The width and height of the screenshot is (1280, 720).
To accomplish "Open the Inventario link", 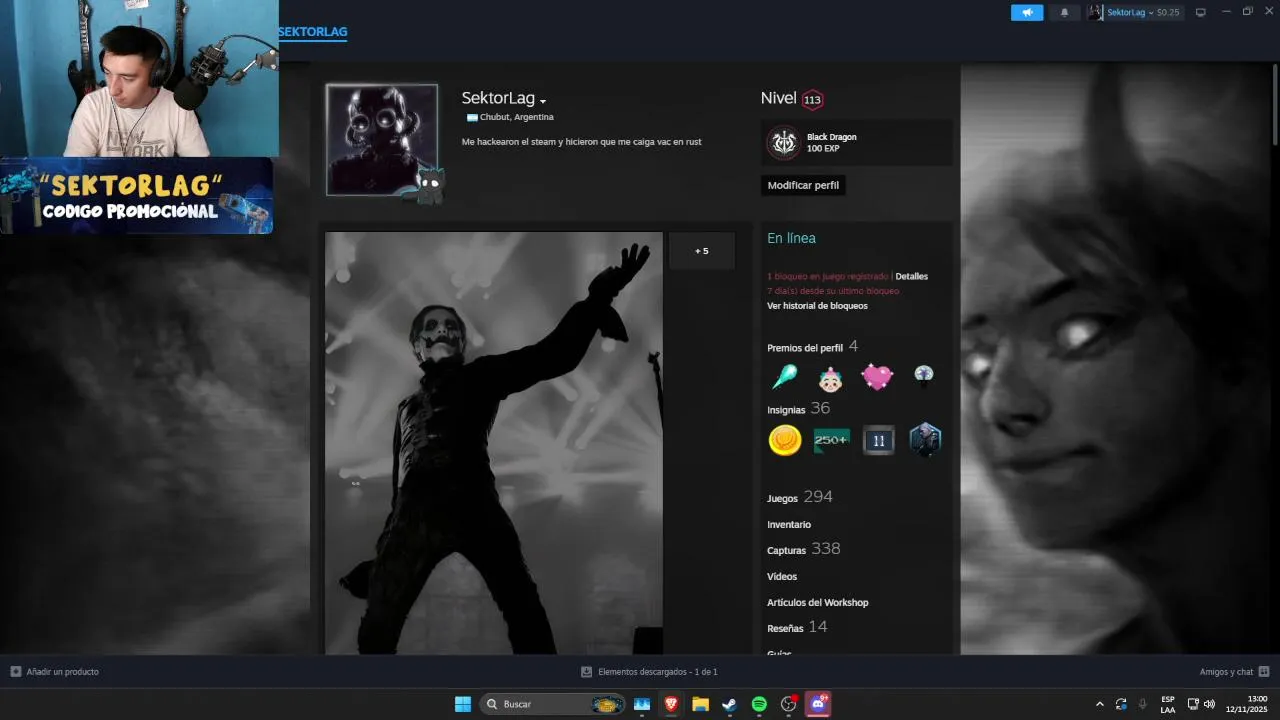I will point(789,524).
